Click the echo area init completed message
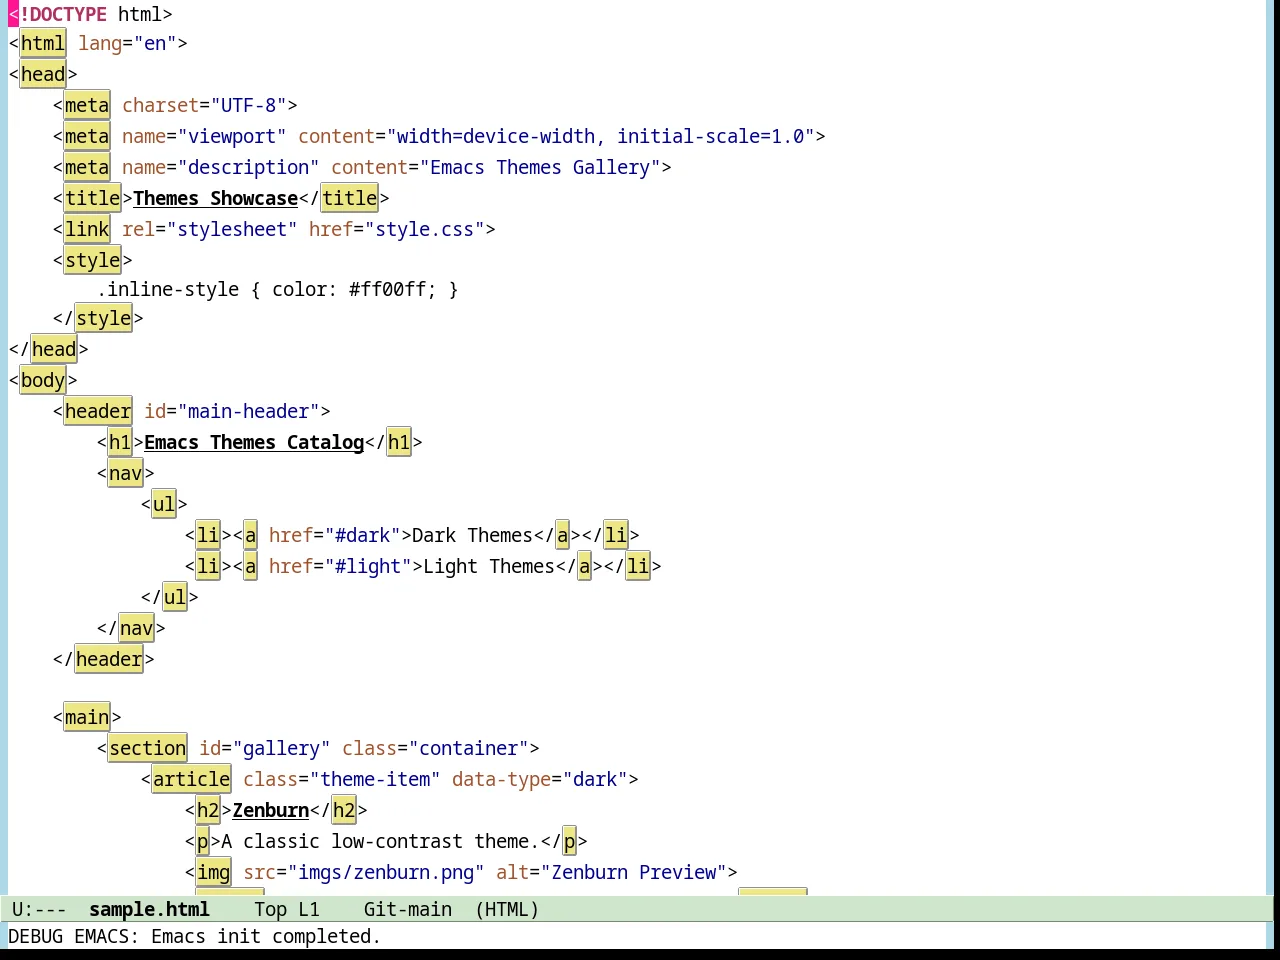1280x960 pixels. 194,936
